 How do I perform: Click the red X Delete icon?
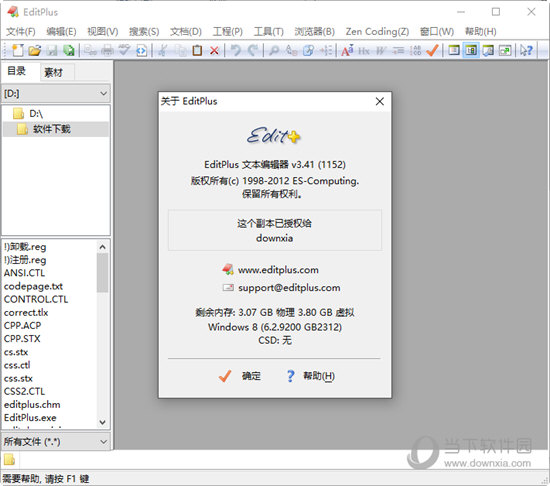214,50
